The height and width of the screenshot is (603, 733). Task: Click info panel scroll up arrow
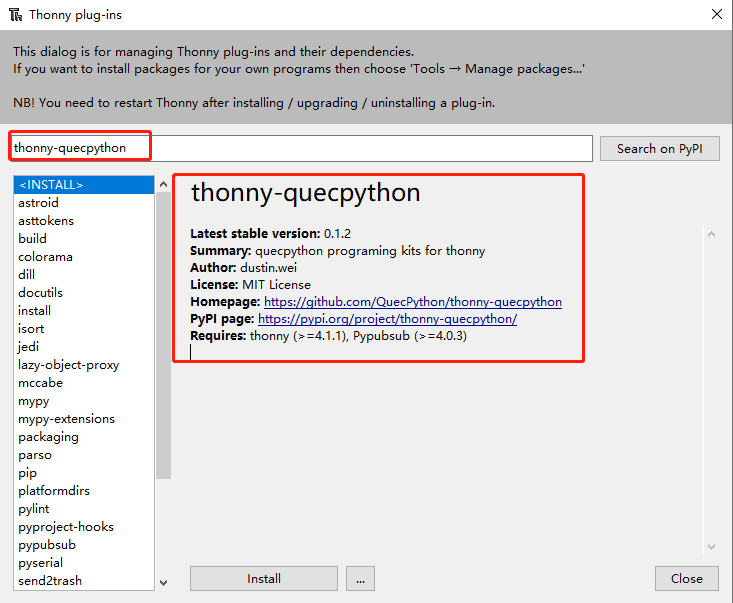pos(711,234)
